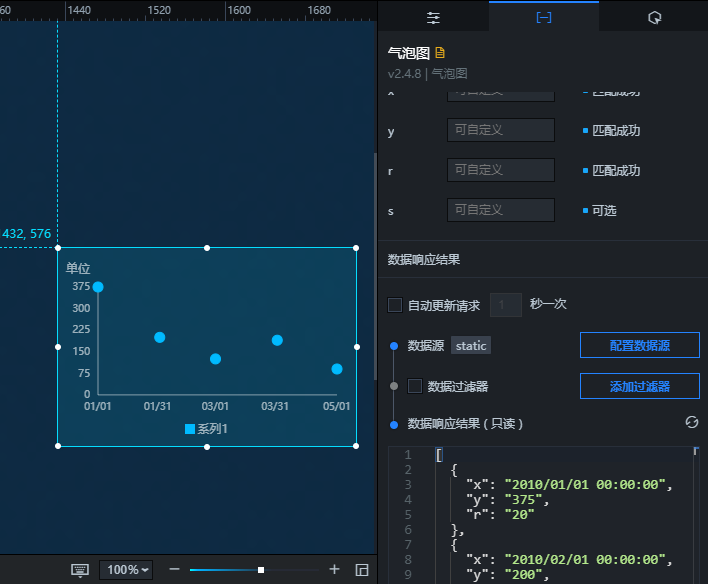
Task: Enable the 数据过滤器 checkbox
Action: point(415,386)
